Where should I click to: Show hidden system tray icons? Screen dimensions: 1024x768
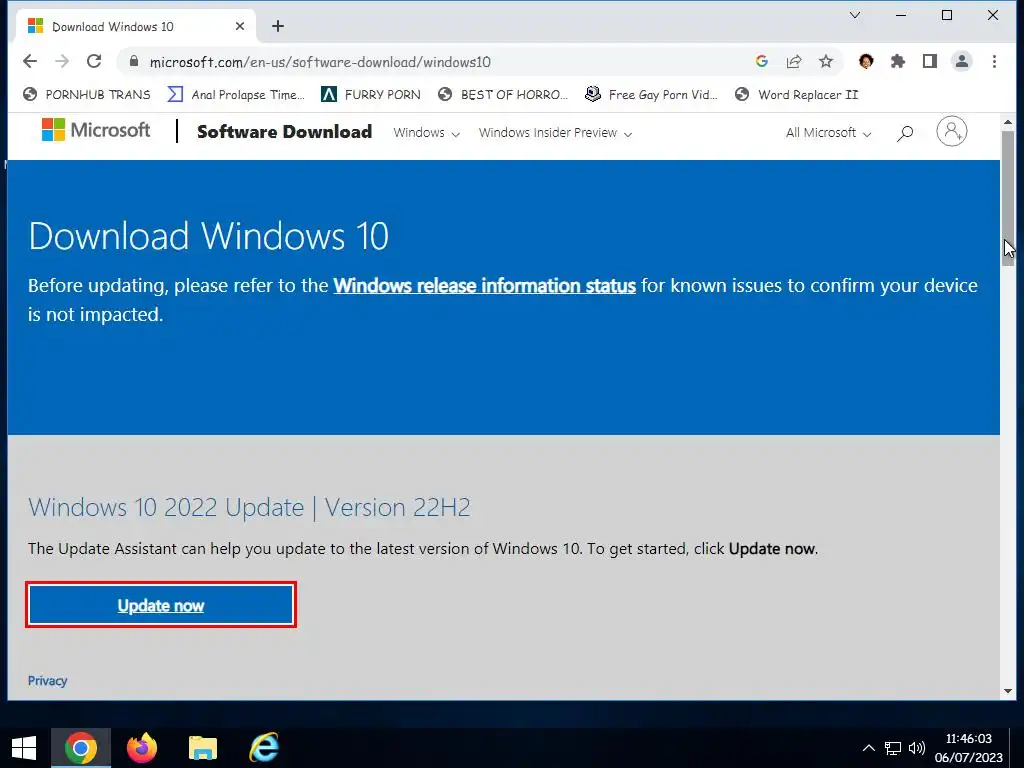click(x=869, y=748)
